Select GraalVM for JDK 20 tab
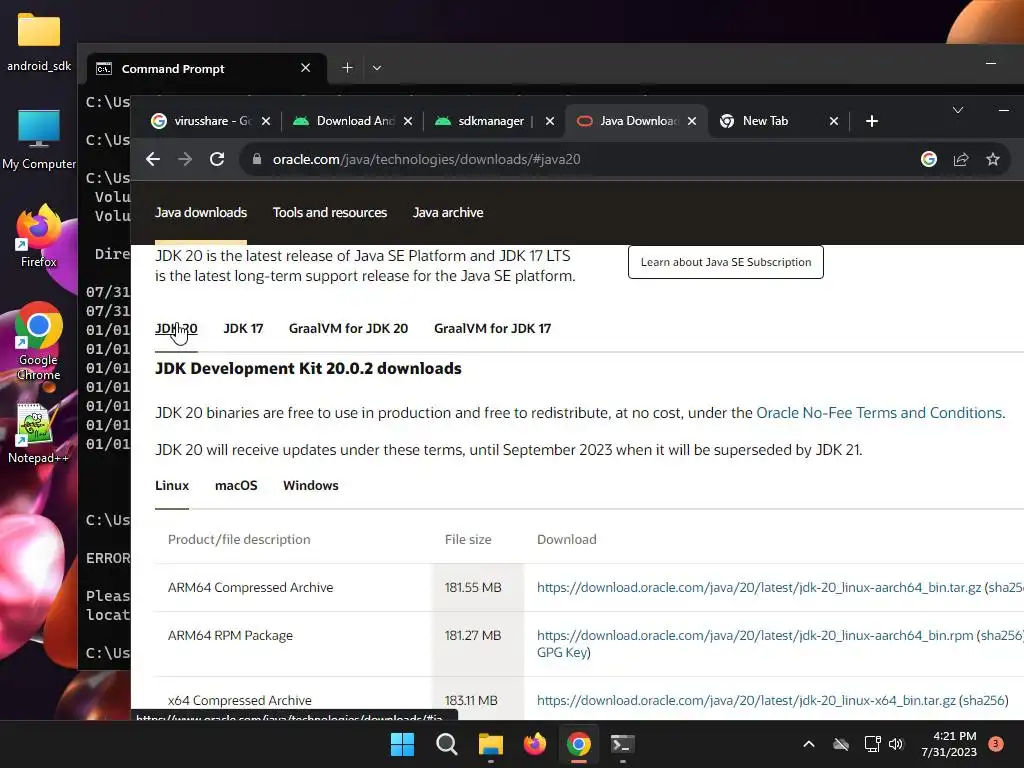The image size is (1024, 768). click(349, 328)
